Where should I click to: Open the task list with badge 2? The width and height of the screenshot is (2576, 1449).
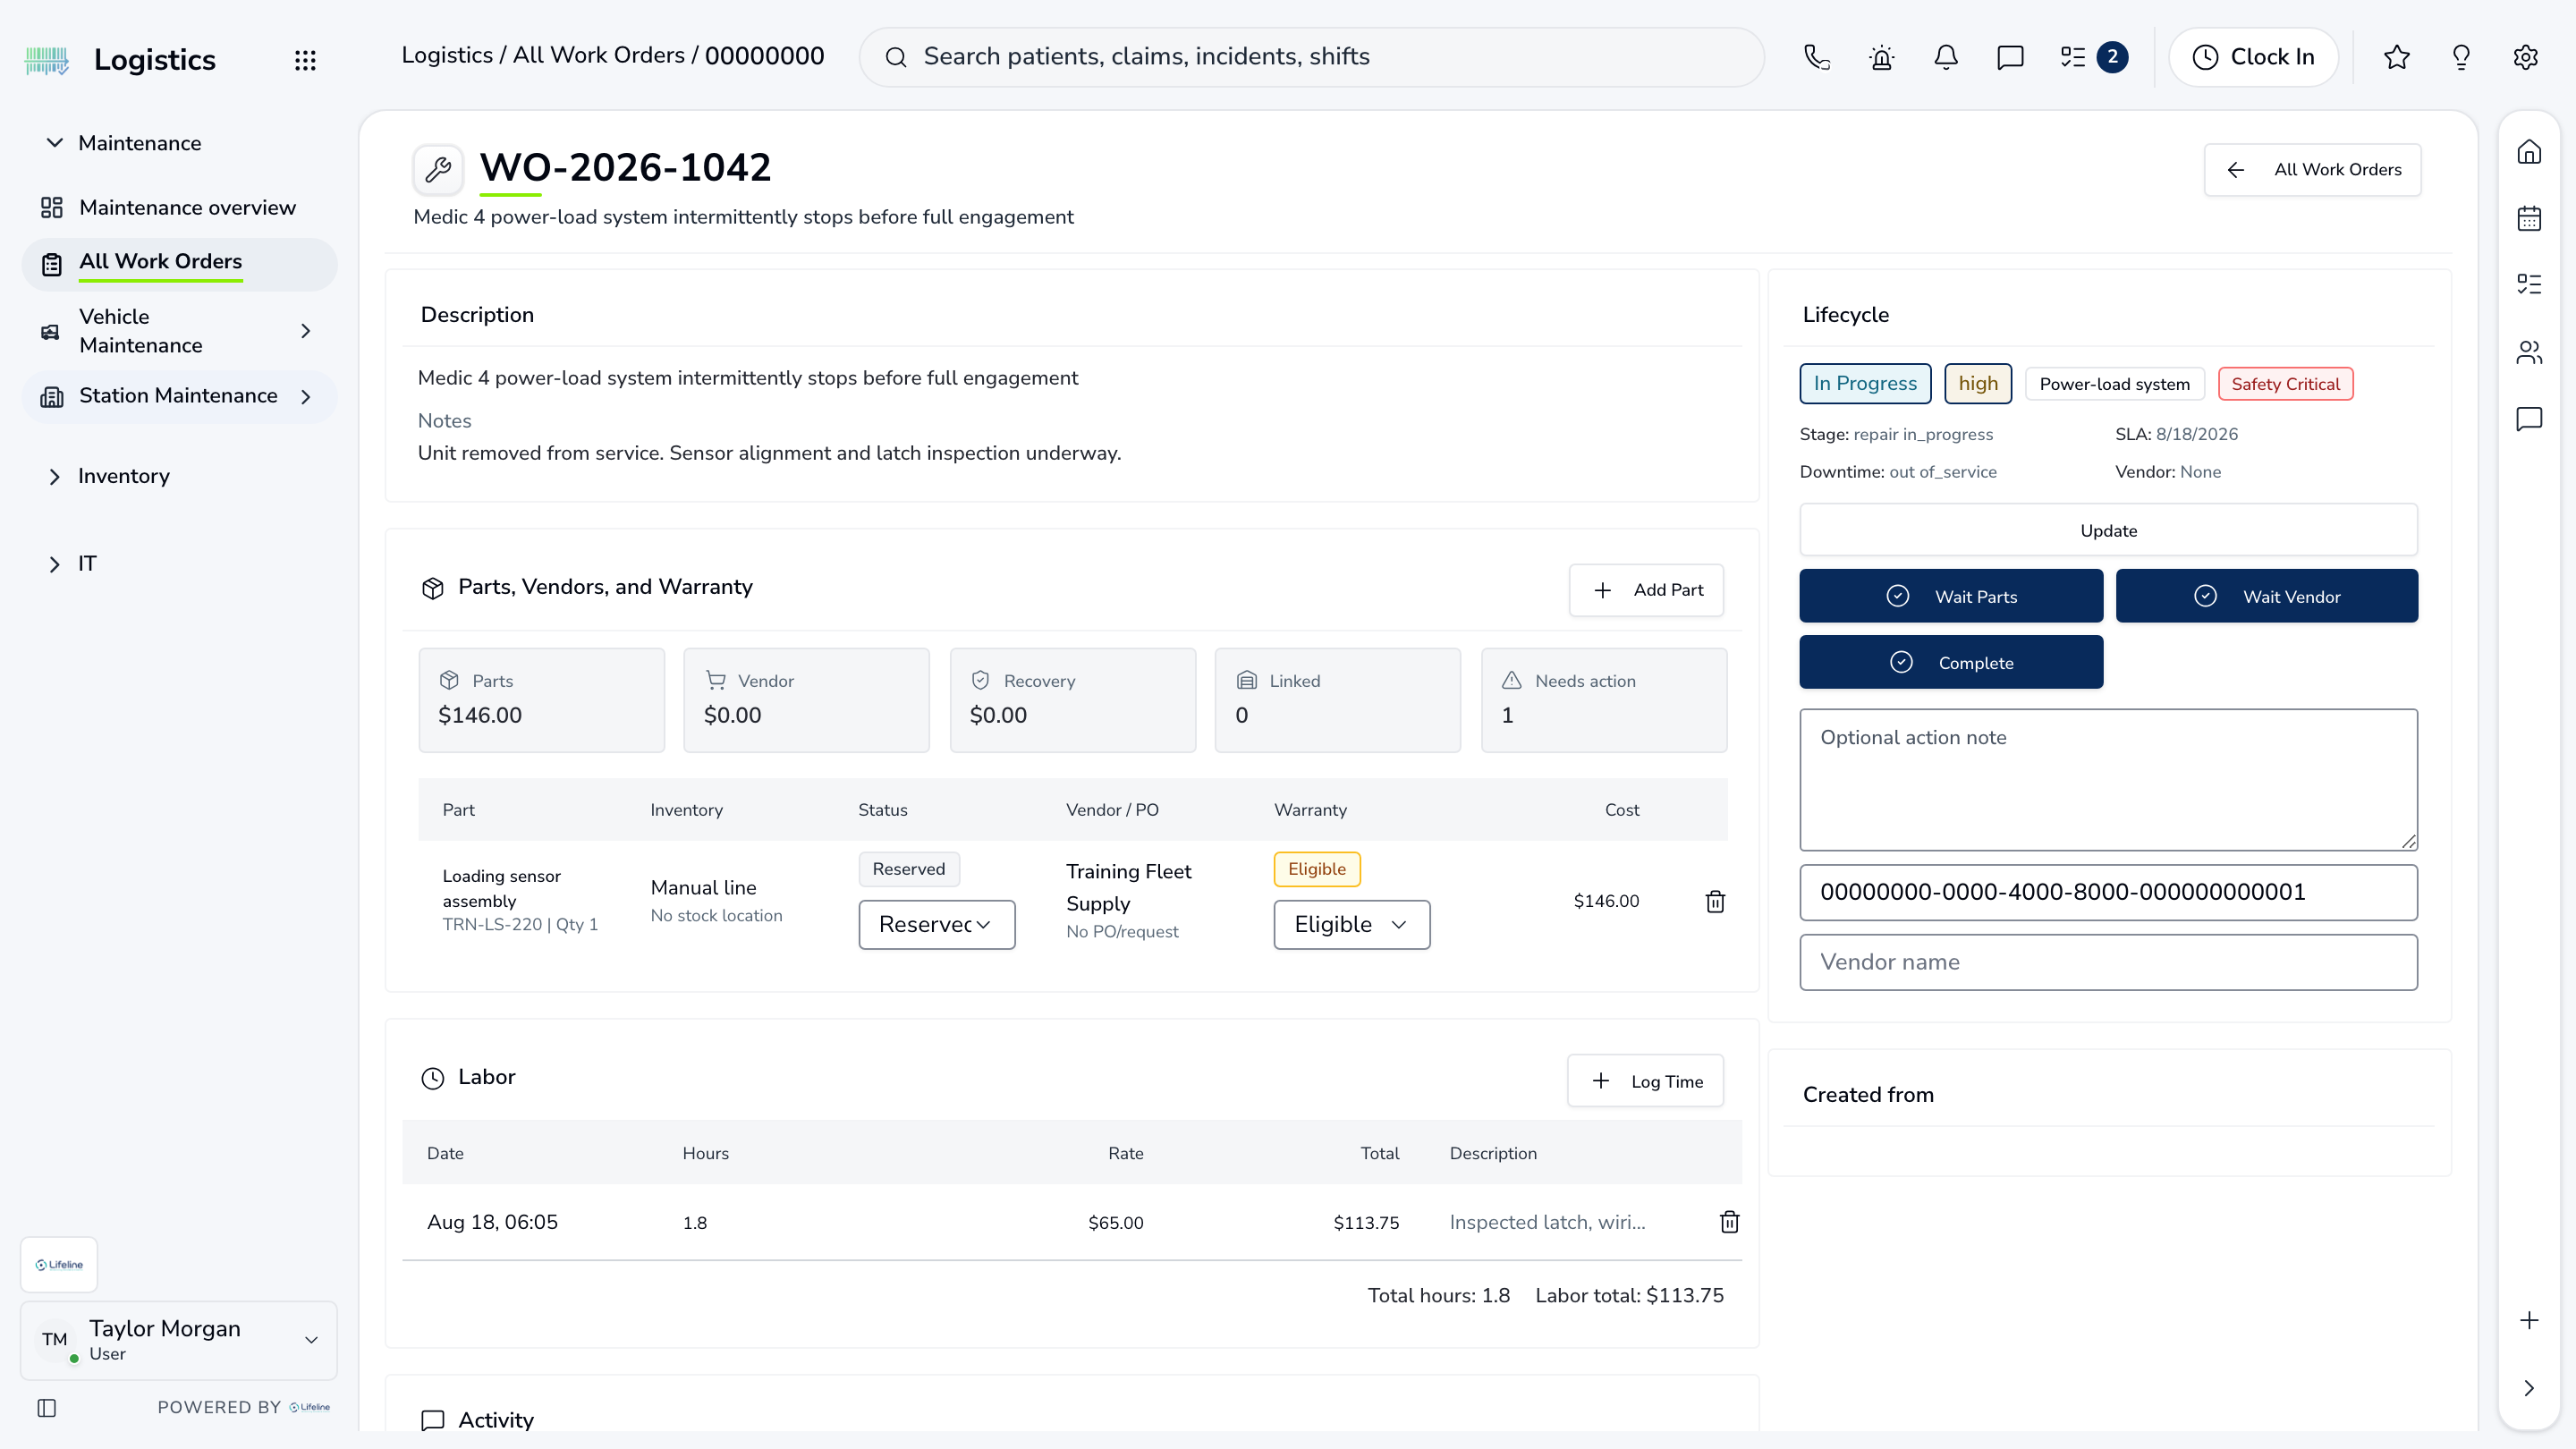tap(2093, 57)
